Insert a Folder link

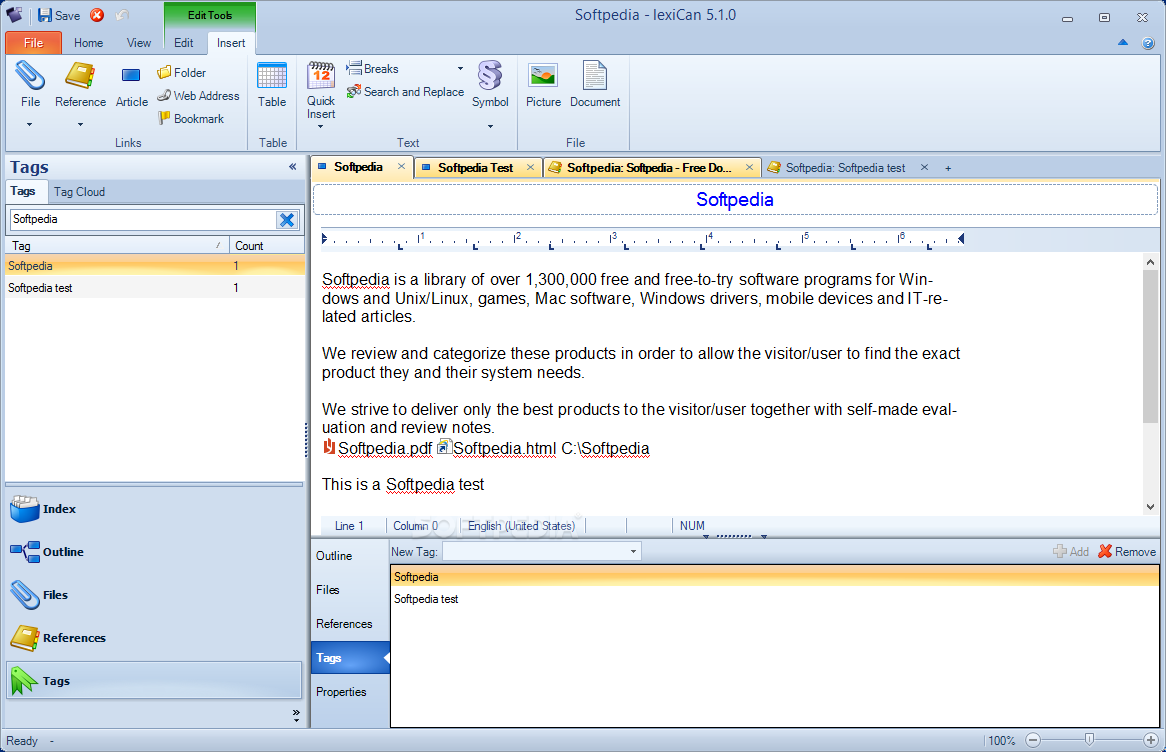[181, 72]
